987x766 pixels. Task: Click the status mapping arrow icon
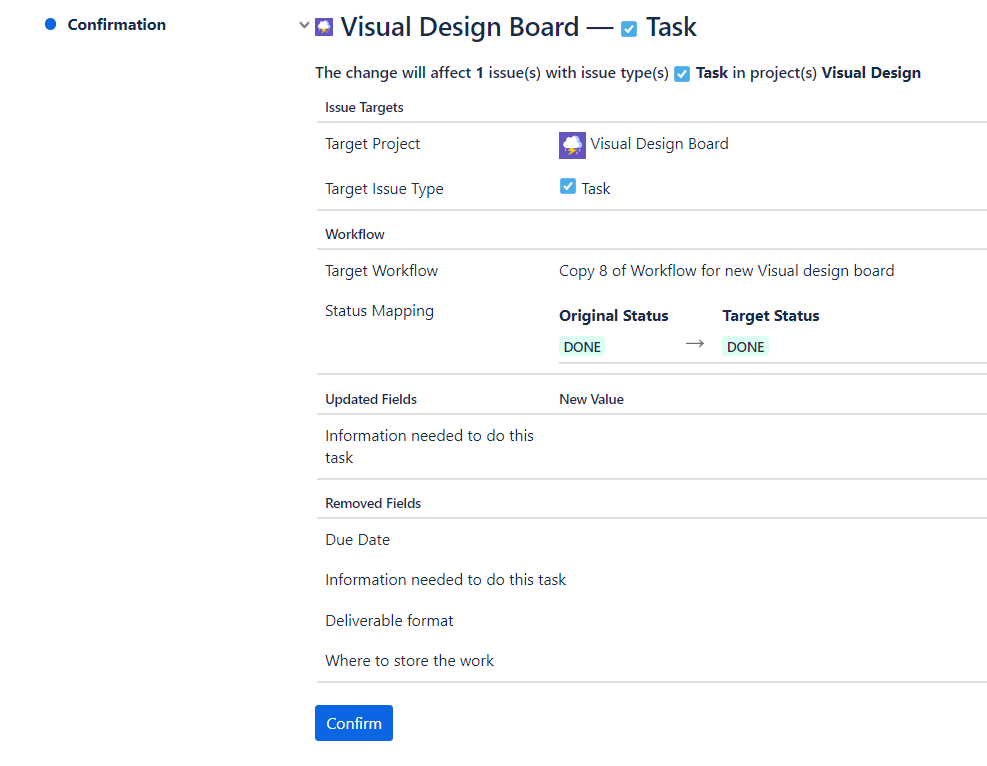coord(695,344)
